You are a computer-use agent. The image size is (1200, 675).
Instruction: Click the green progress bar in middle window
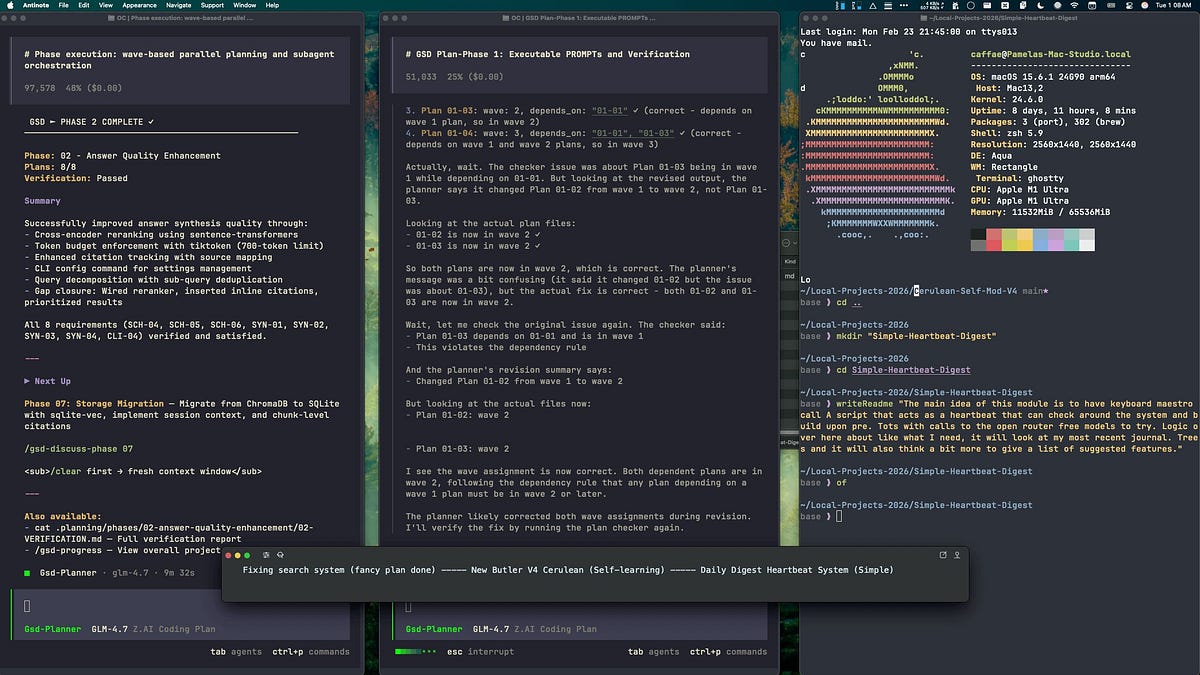click(x=415, y=652)
